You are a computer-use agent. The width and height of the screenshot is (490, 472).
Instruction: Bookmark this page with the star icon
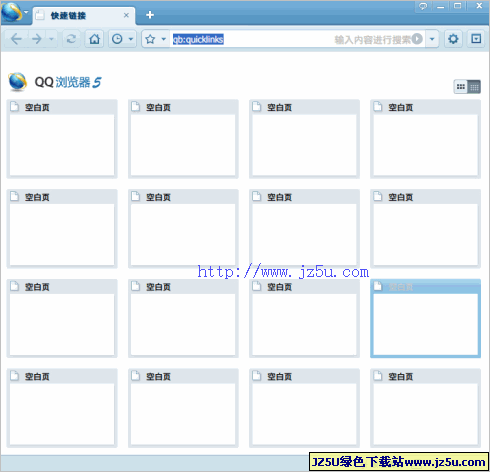[150, 39]
